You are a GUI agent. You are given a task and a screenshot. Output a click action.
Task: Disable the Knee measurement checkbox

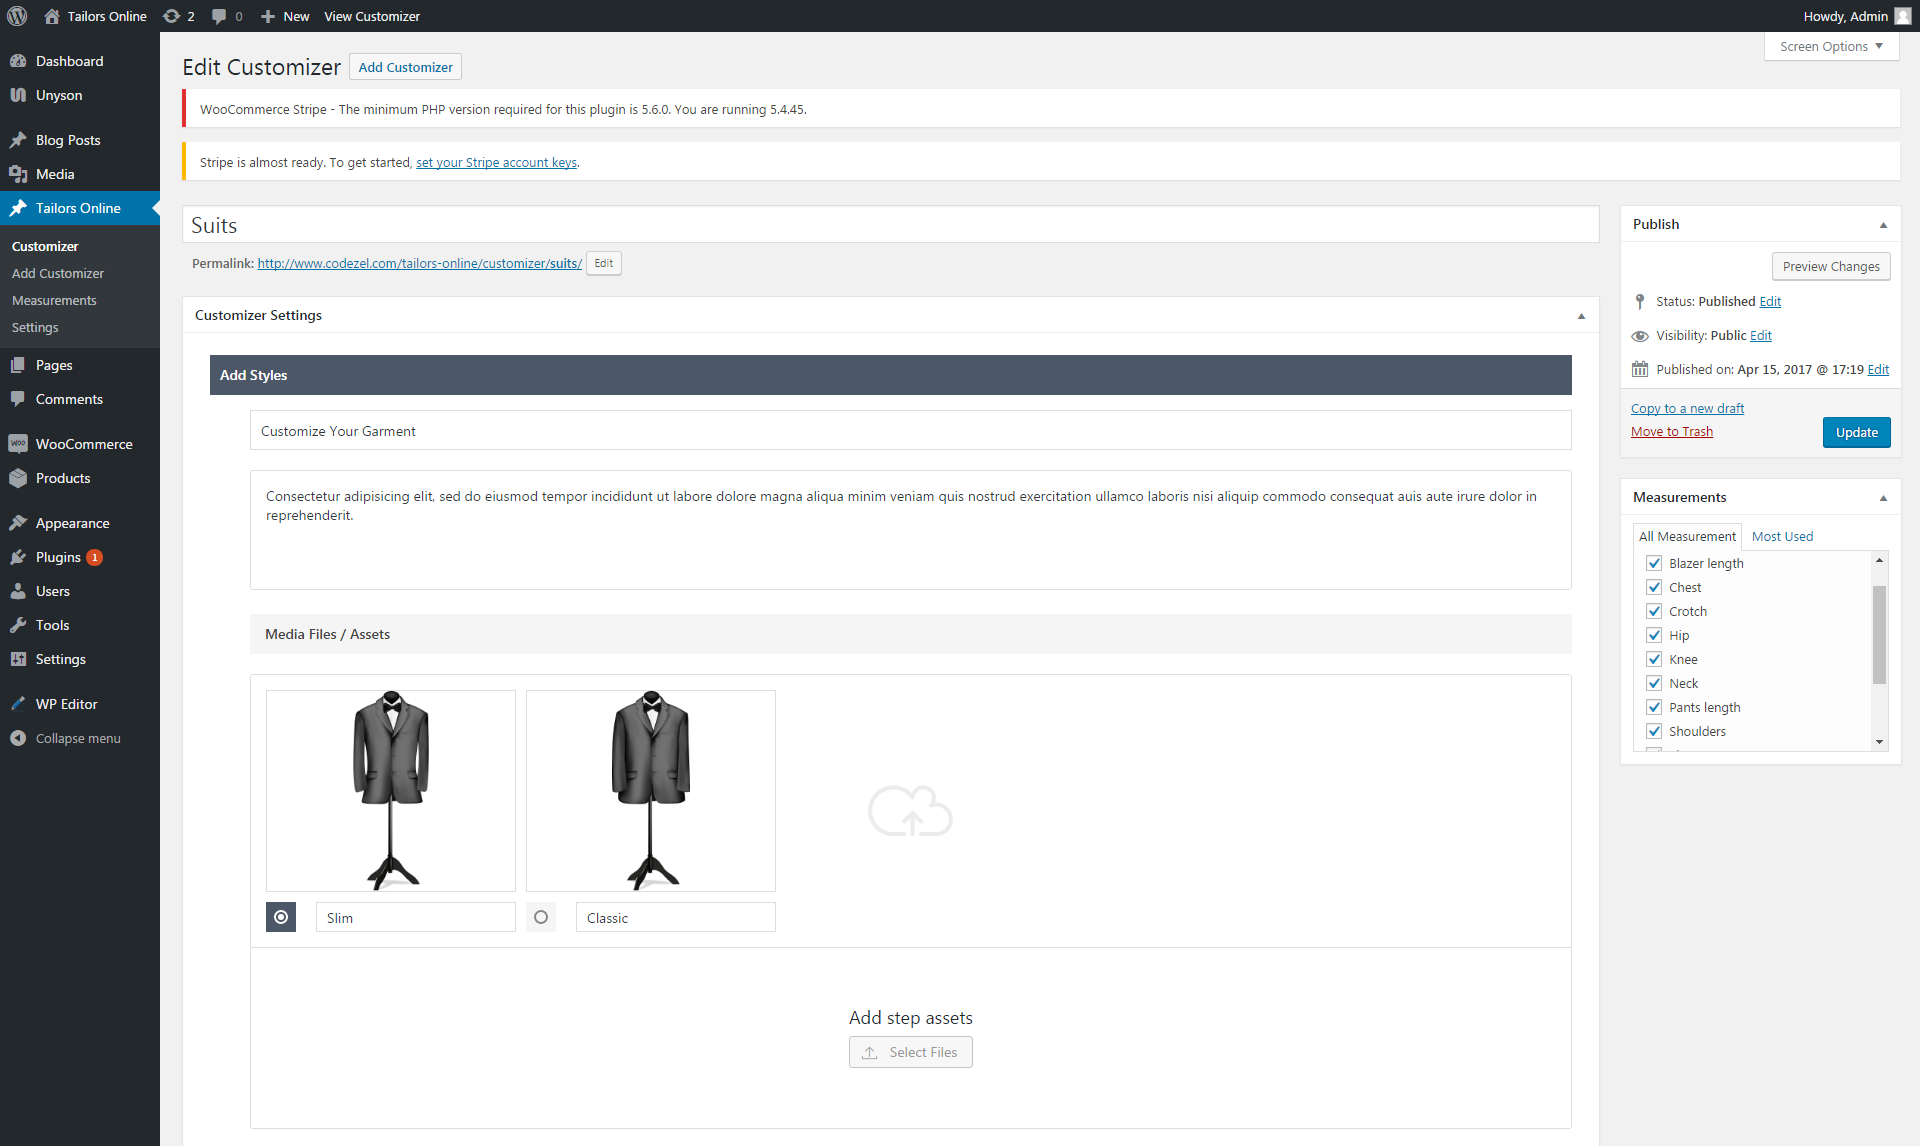coord(1655,659)
